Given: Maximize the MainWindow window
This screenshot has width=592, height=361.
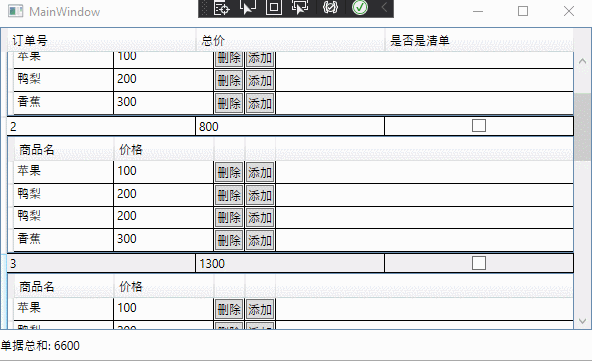Looking at the screenshot, I should tap(523, 11).
